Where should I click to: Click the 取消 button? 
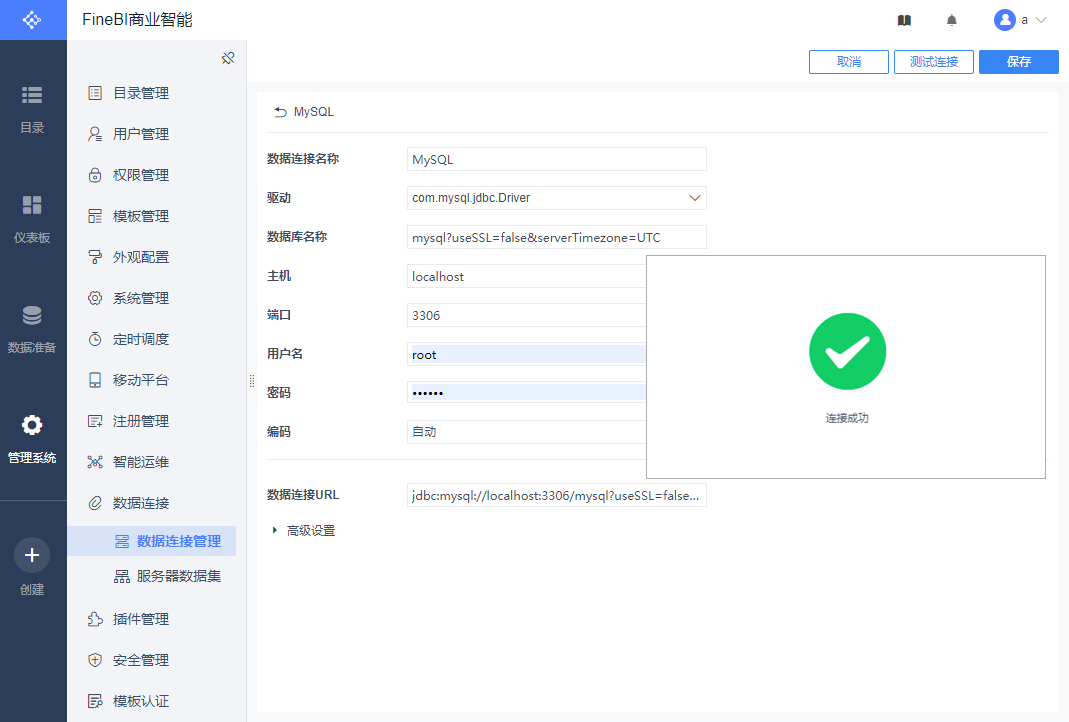849,62
